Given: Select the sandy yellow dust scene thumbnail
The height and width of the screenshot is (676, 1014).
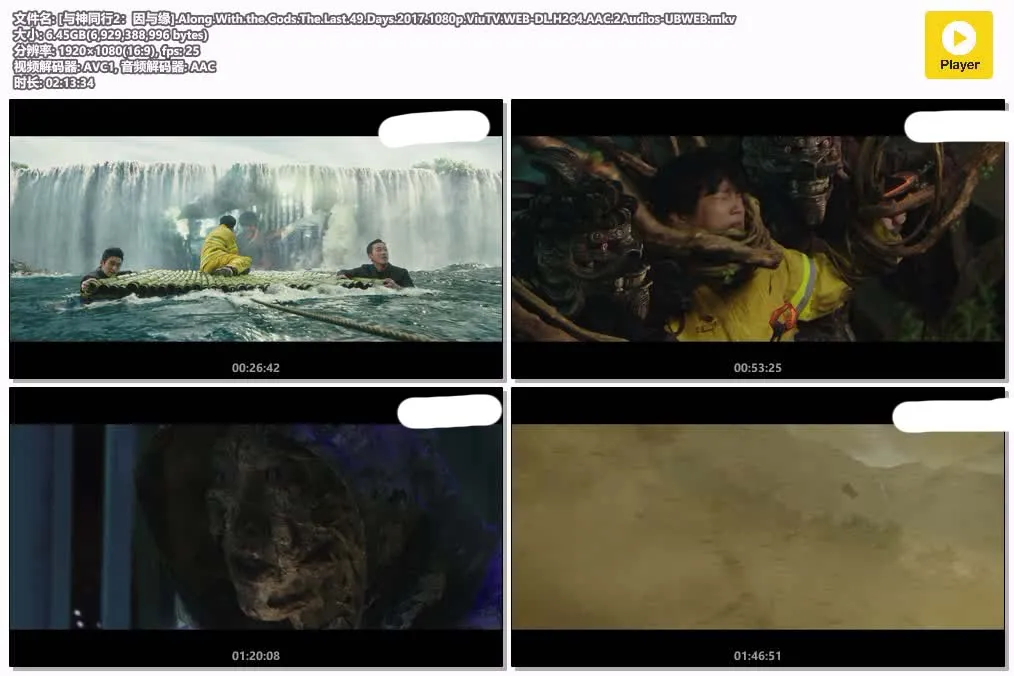Looking at the screenshot, I should [757, 527].
